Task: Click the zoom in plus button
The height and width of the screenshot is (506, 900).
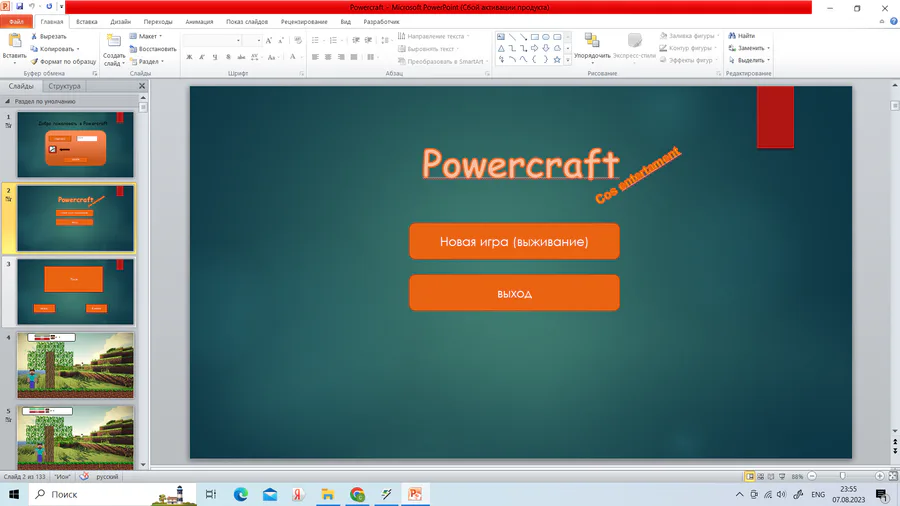Action: point(879,476)
